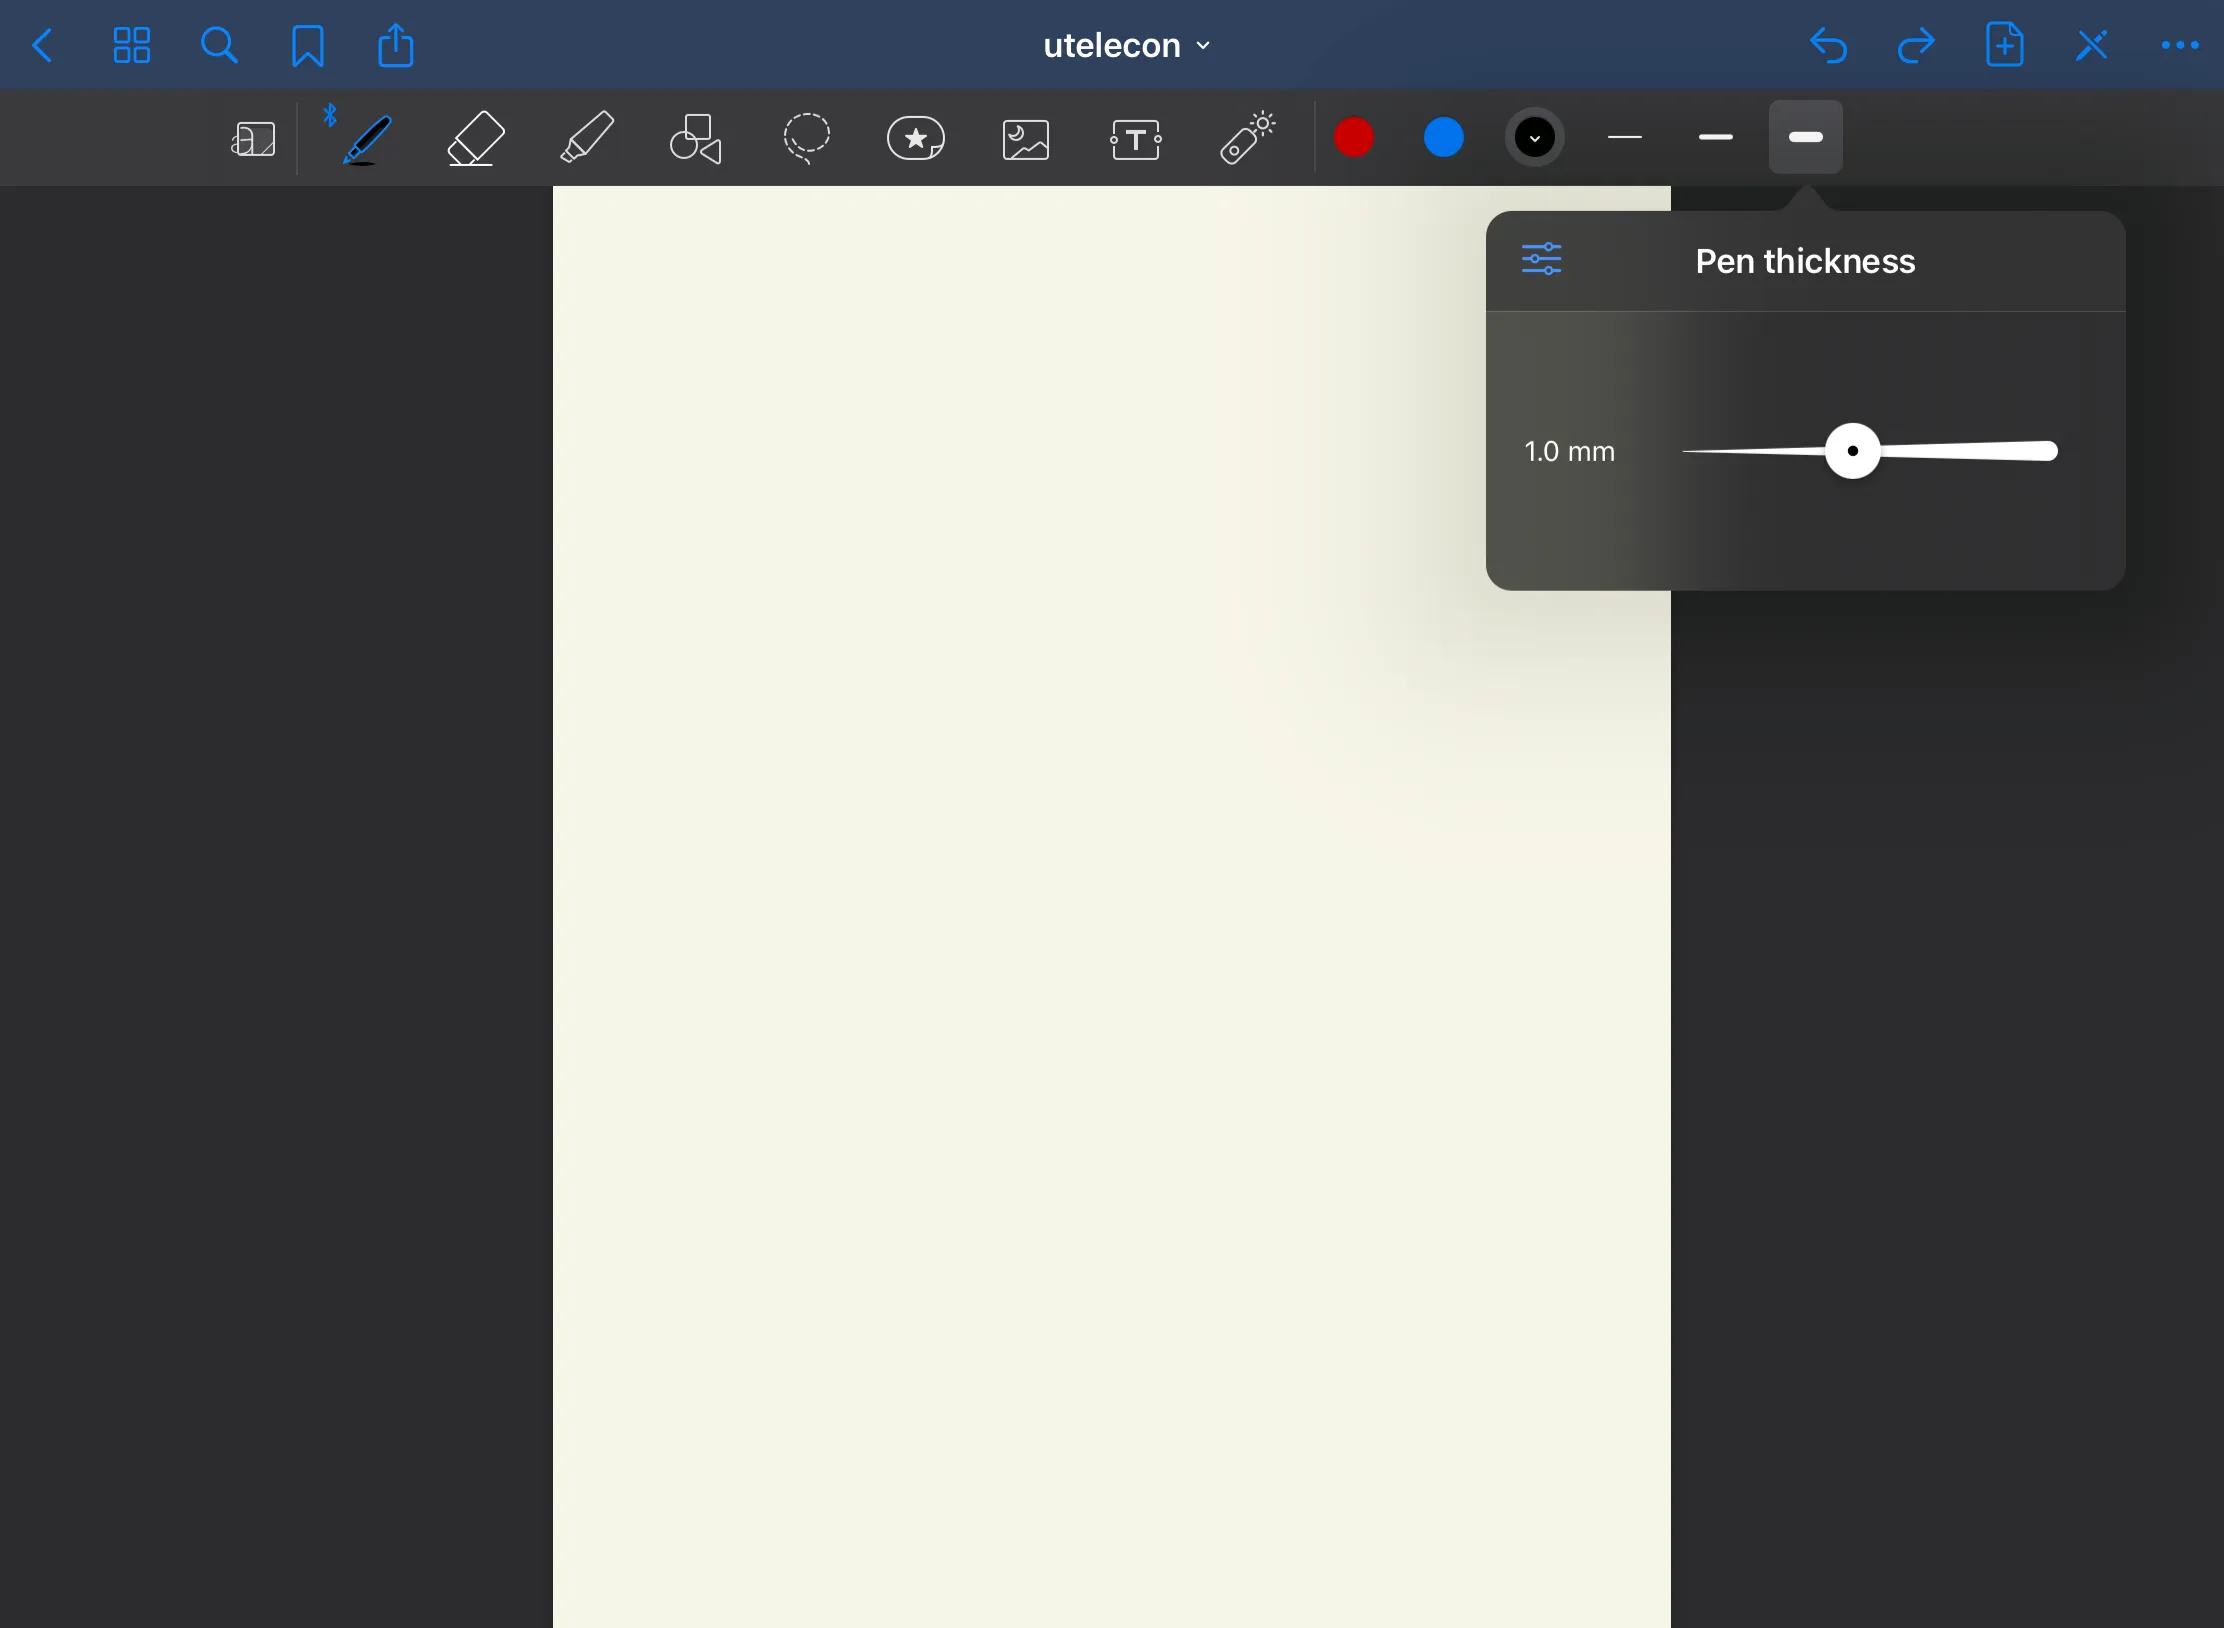Select the thinnest pen stroke preset
The height and width of the screenshot is (1628, 2224).
1625,137
